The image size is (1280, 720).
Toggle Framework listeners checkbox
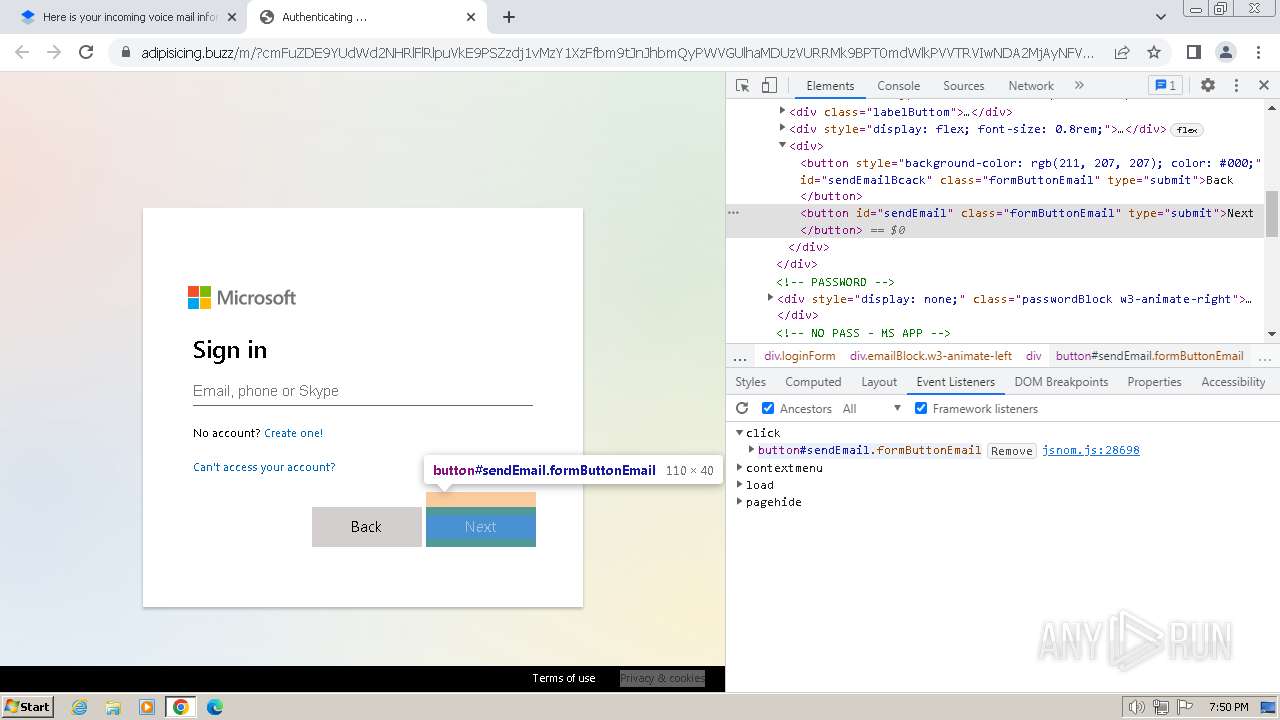(x=921, y=408)
